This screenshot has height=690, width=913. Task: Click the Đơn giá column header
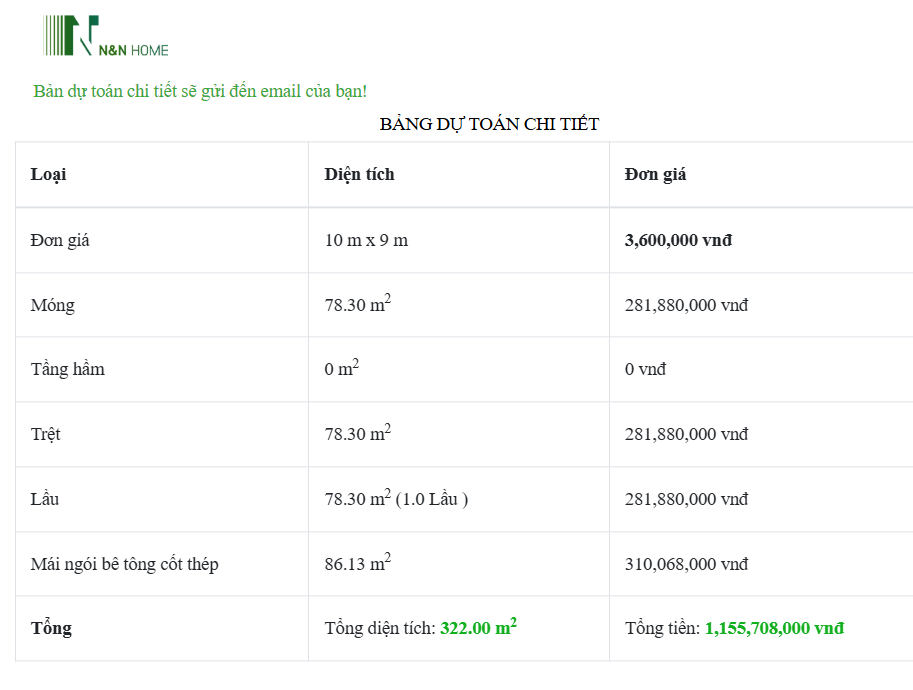(x=655, y=174)
